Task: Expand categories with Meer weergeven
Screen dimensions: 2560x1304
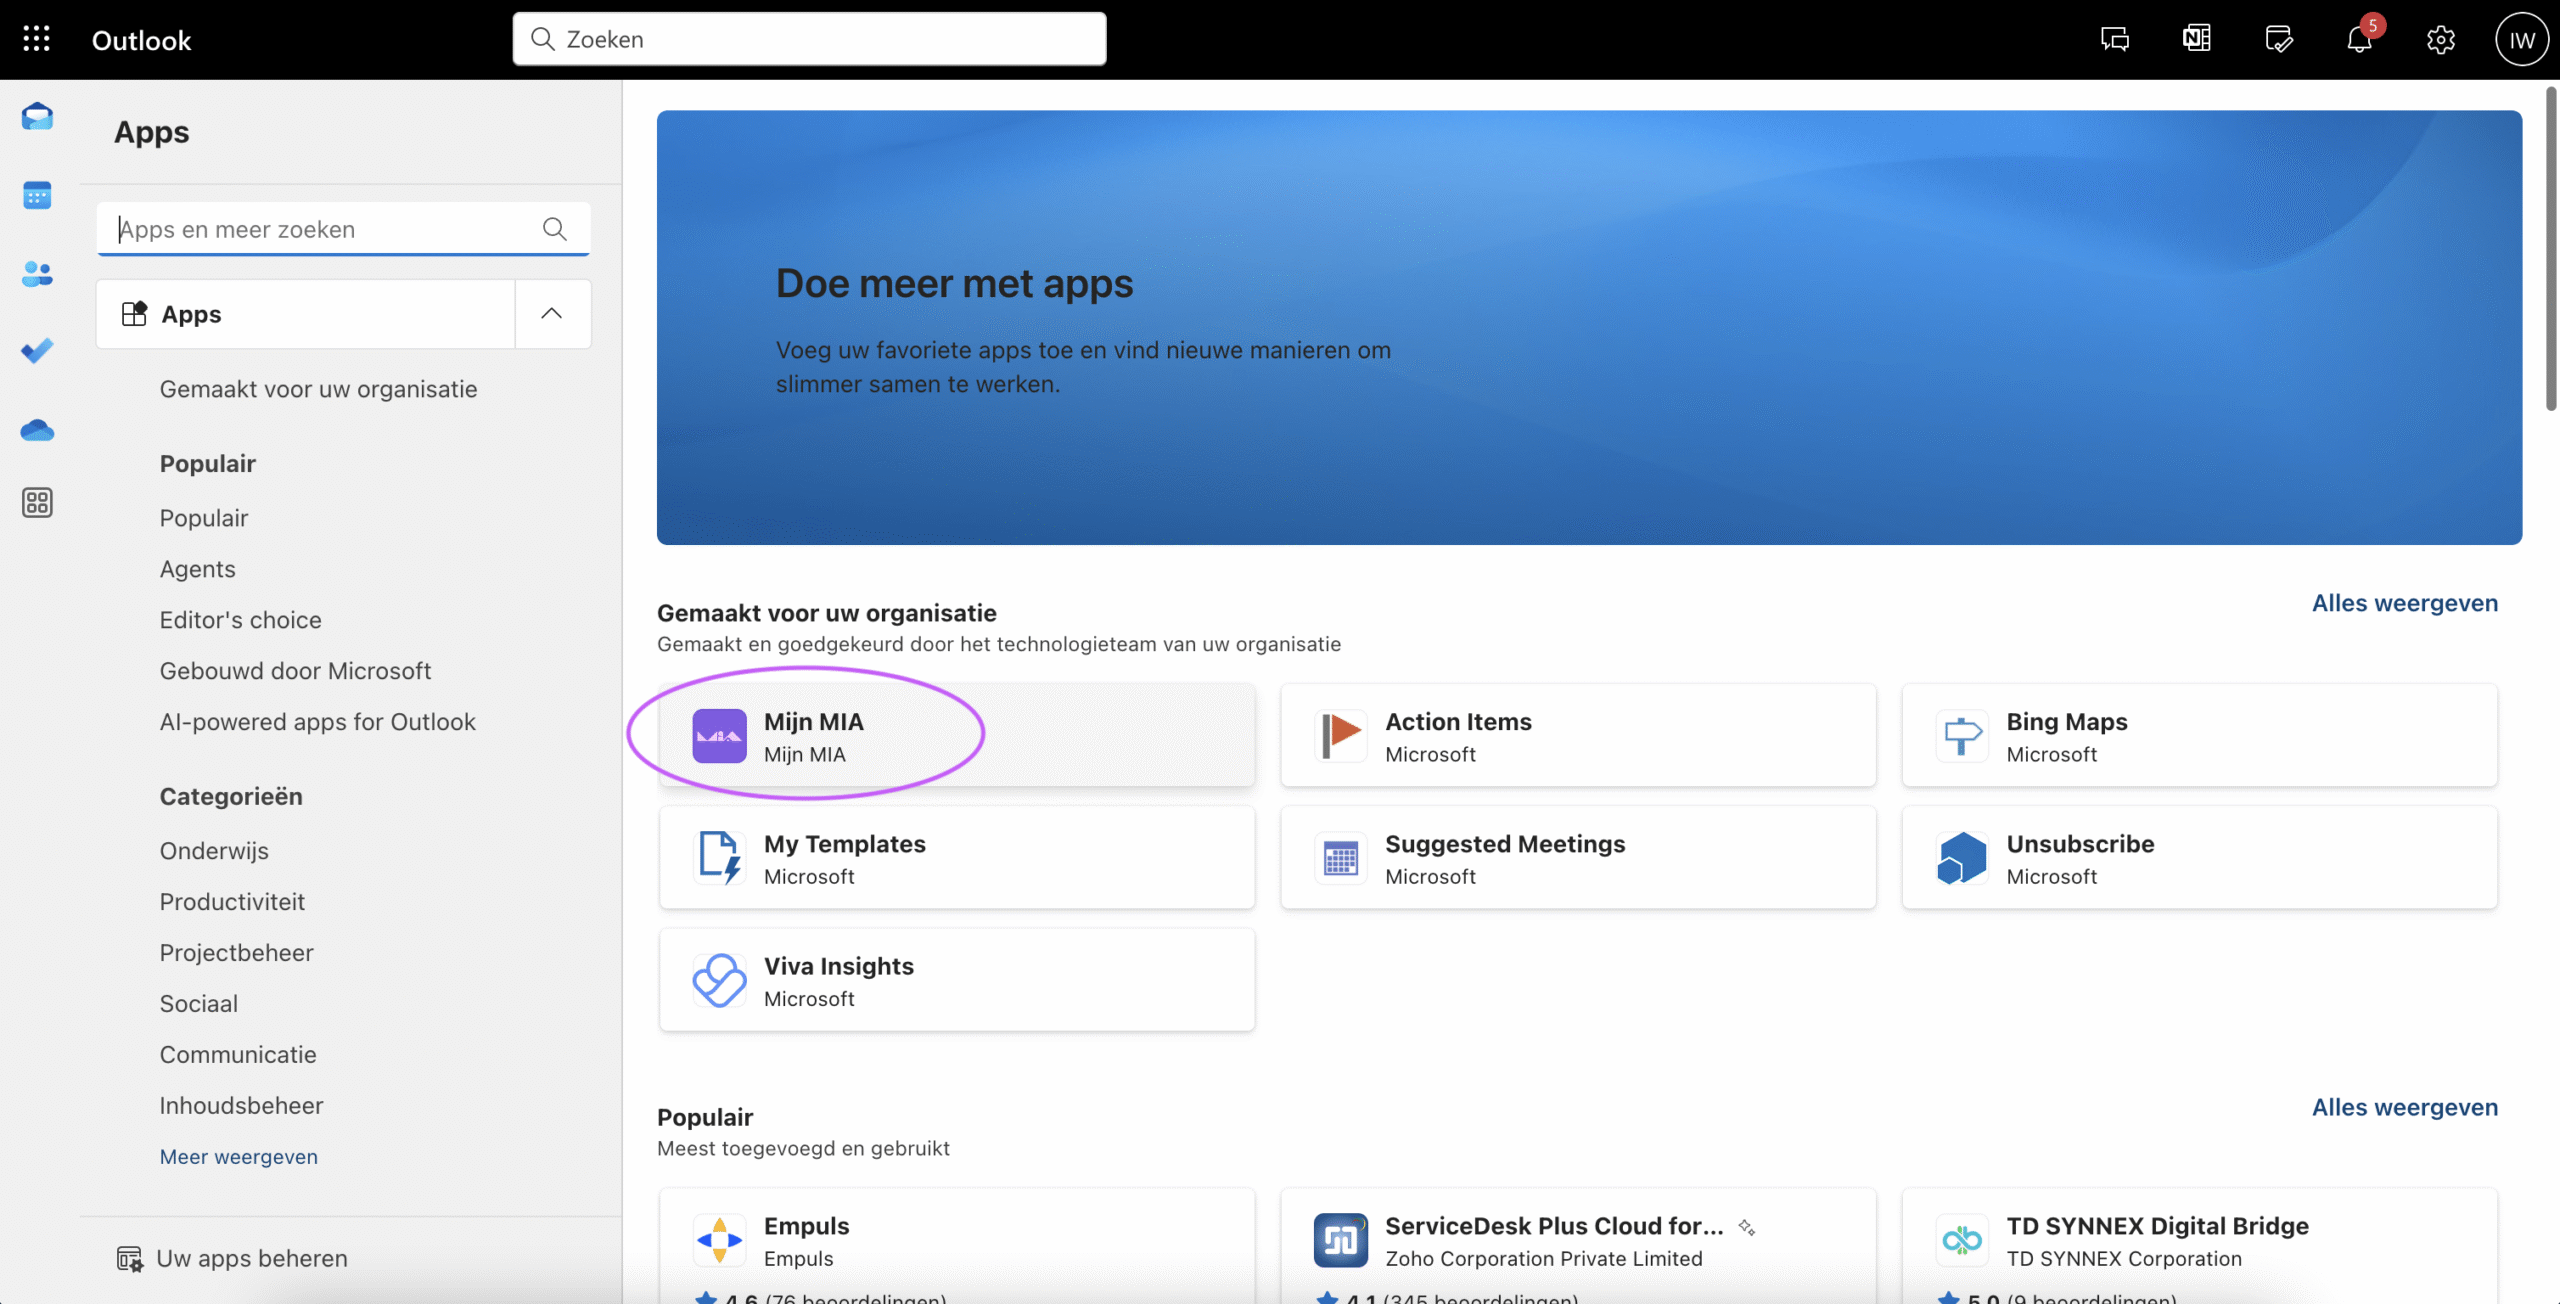Action: (239, 1156)
